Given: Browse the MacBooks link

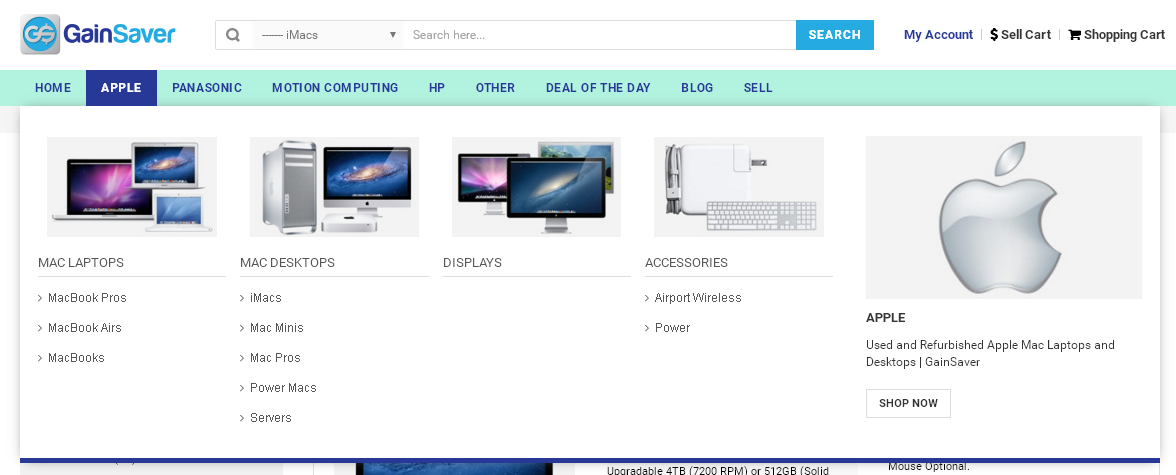Looking at the screenshot, I should [76, 358].
